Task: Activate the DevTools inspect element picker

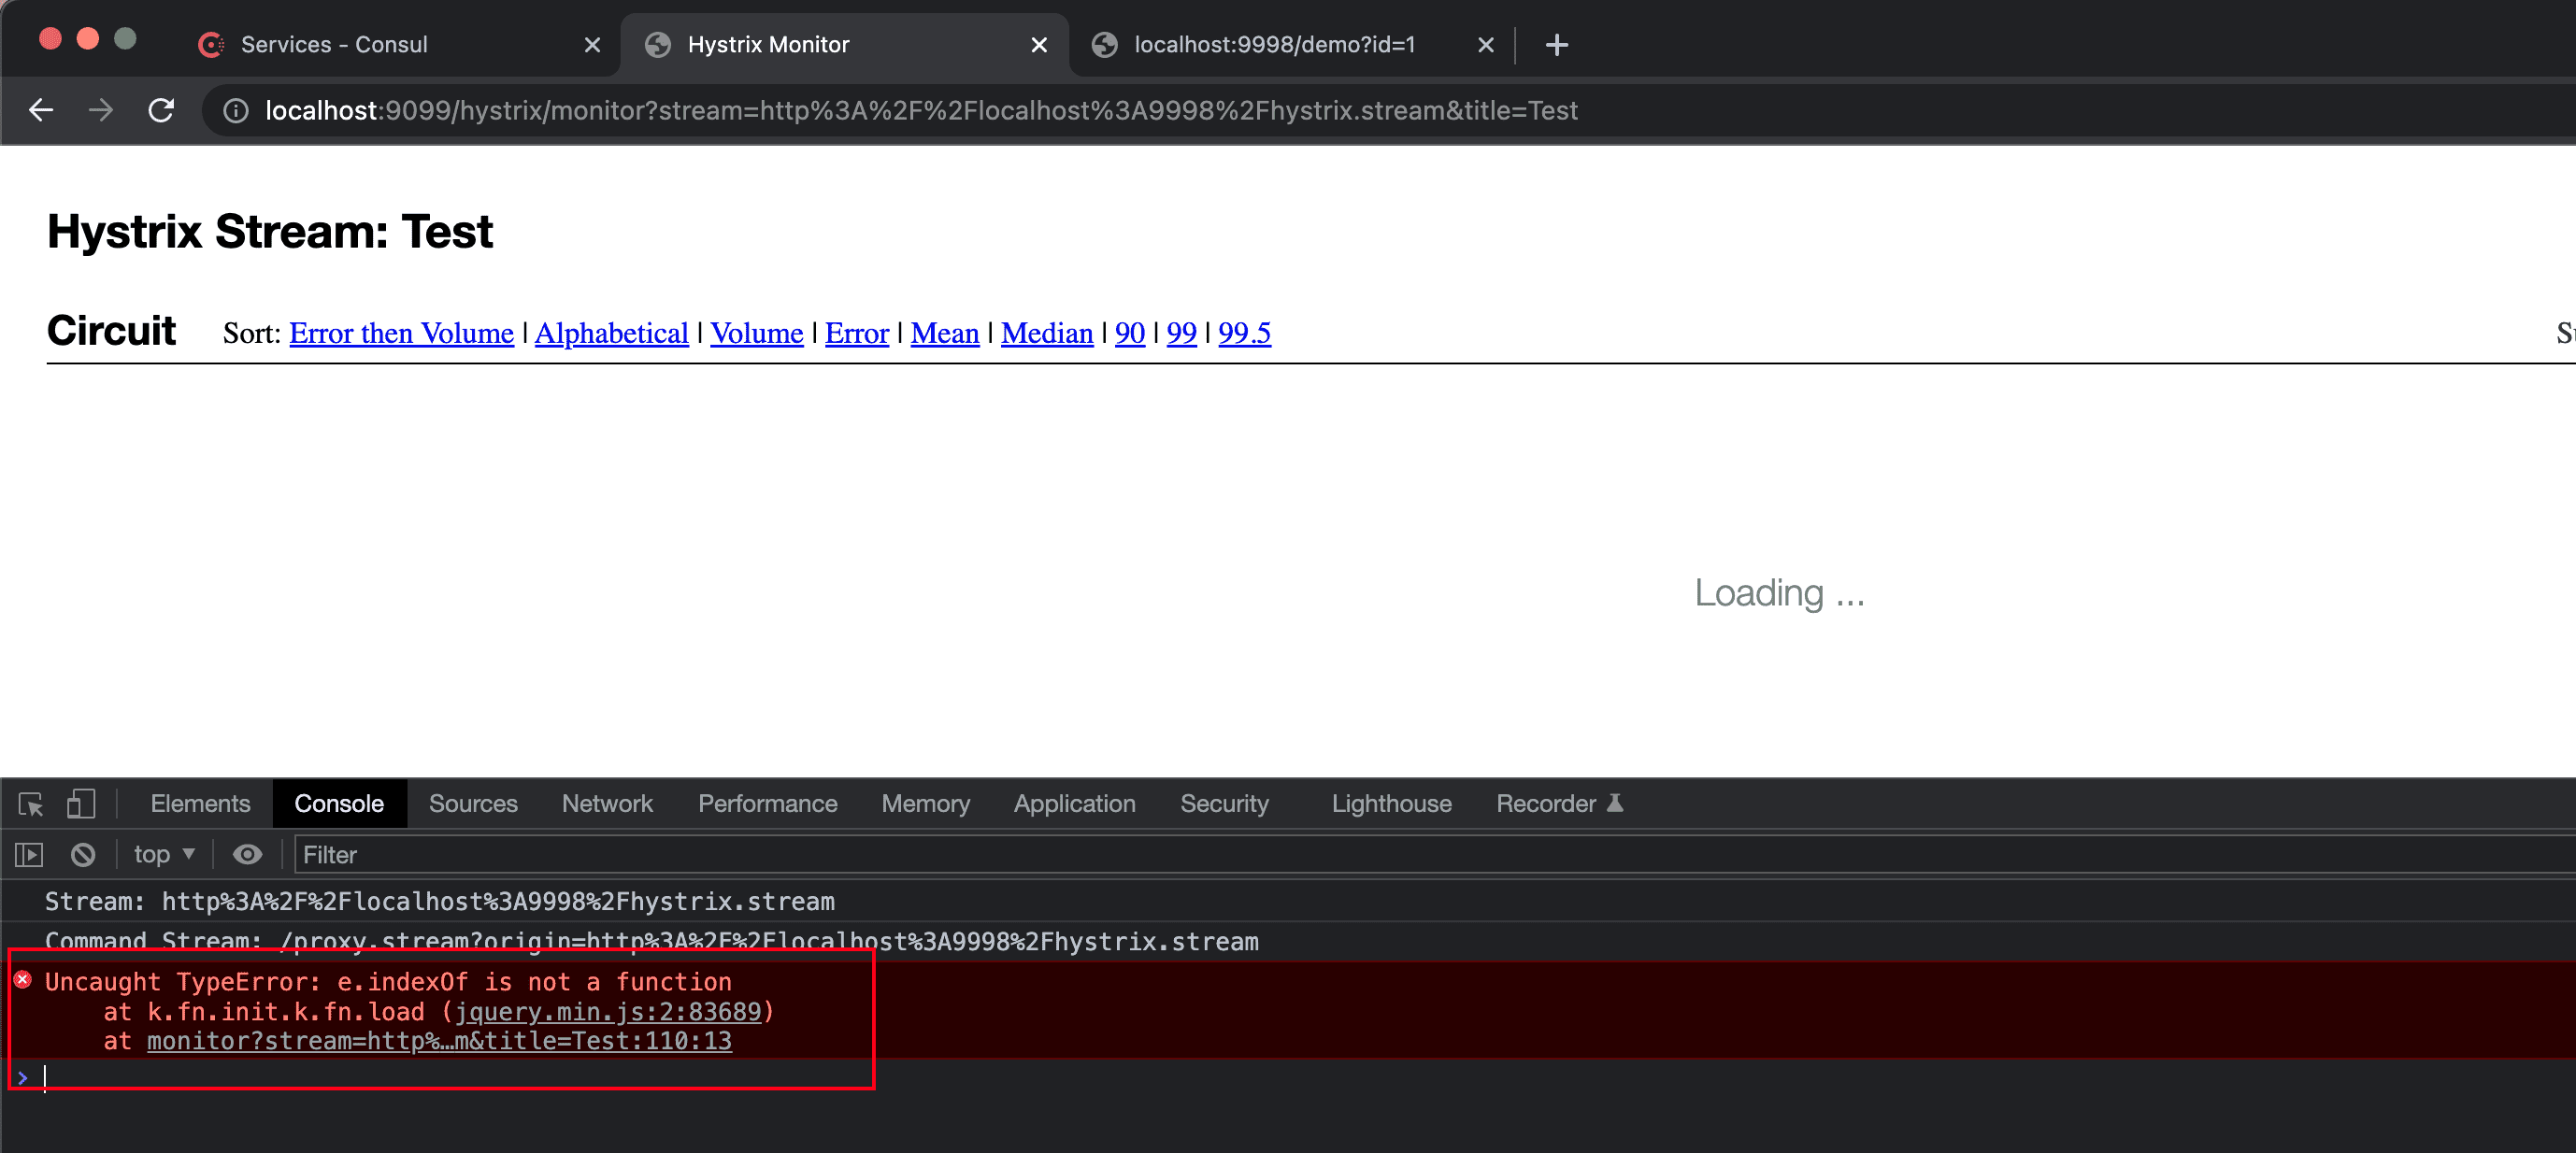Action: (x=31, y=804)
